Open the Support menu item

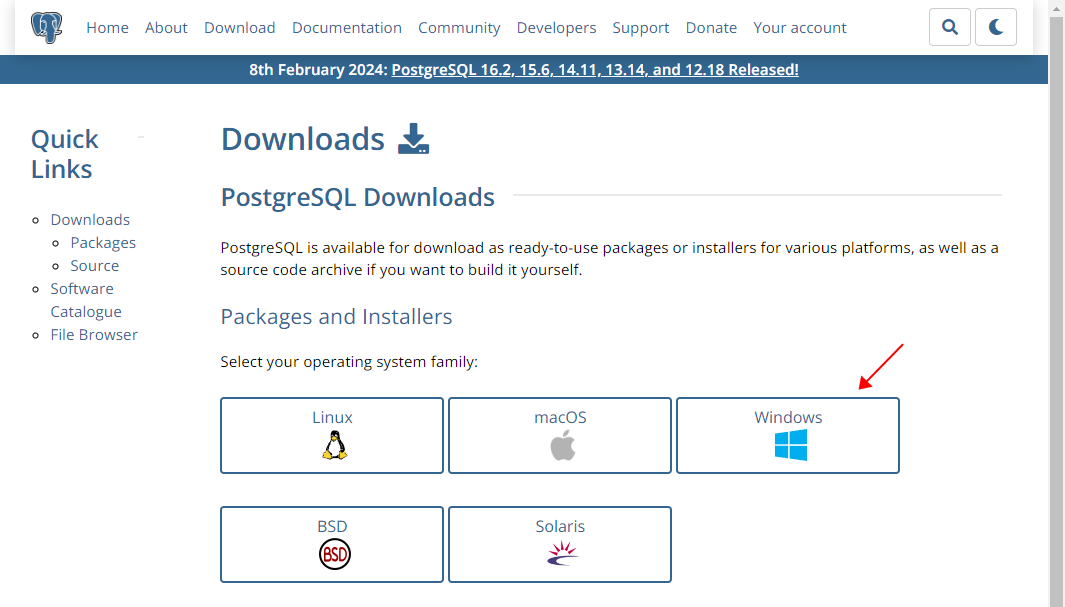640,28
